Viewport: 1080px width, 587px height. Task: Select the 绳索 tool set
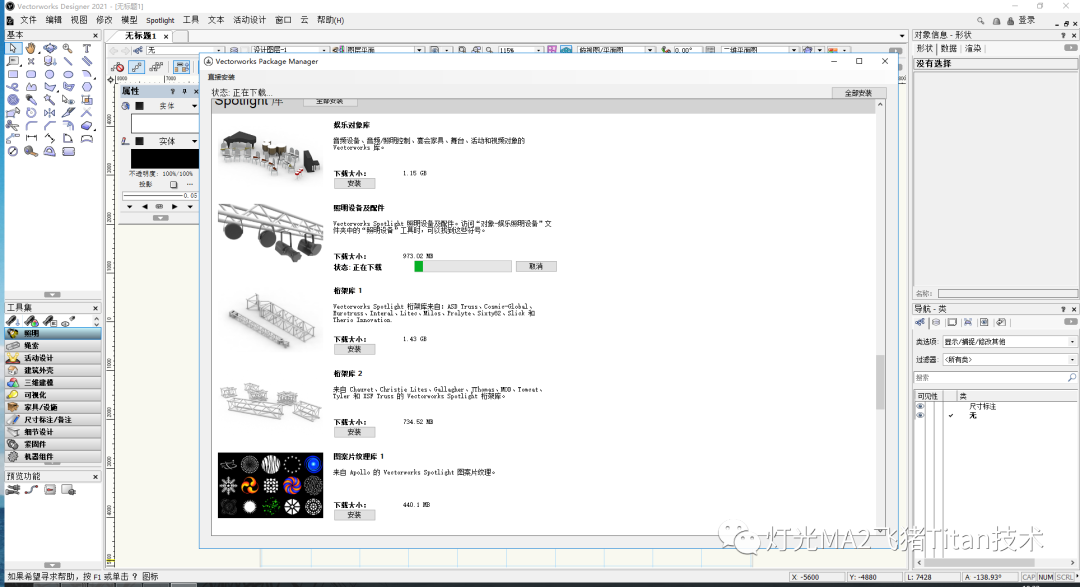(x=53, y=346)
